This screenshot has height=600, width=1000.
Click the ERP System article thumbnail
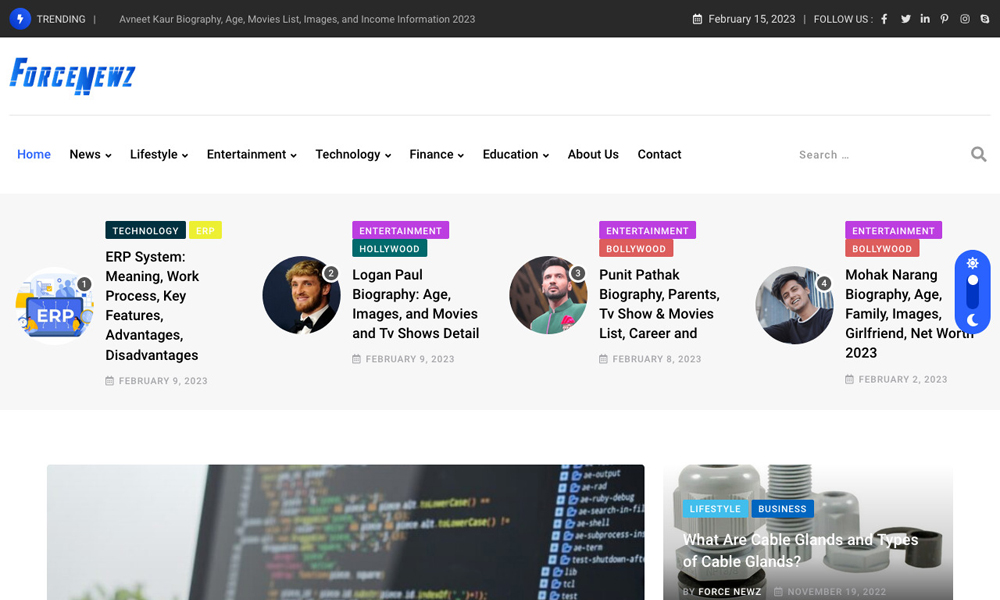[x=55, y=307]
